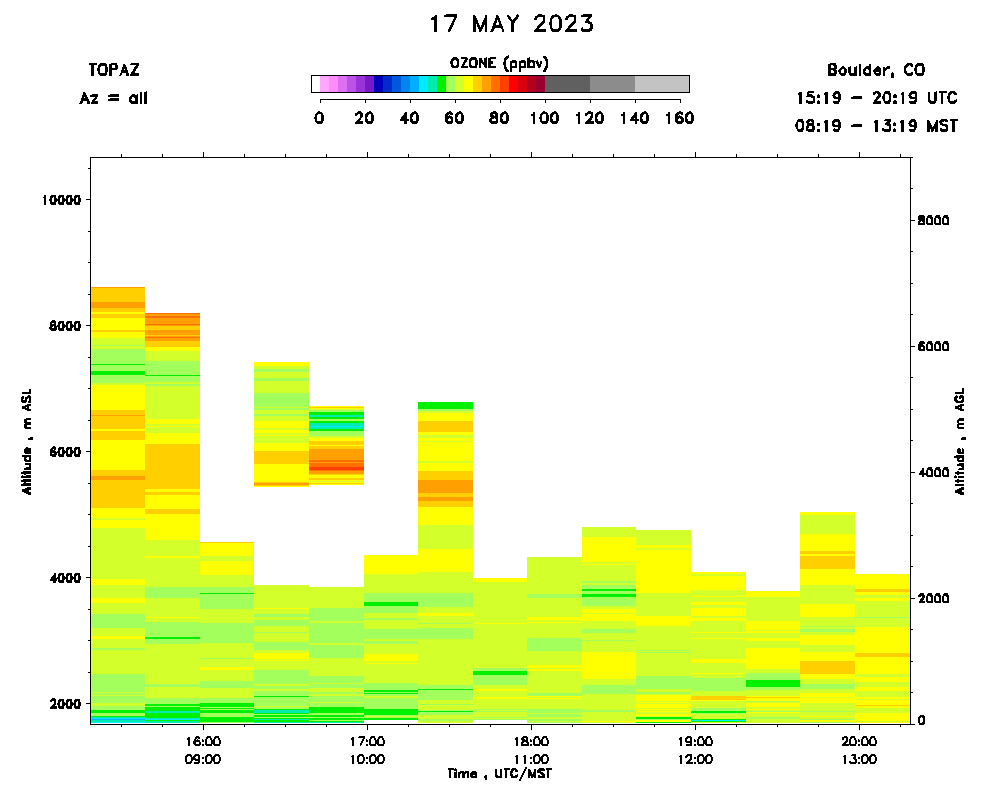This screenshot has width=1000, height=800.
Task: Click the green band near 2500 m before 18:00
Action: (x=500, y=673)
